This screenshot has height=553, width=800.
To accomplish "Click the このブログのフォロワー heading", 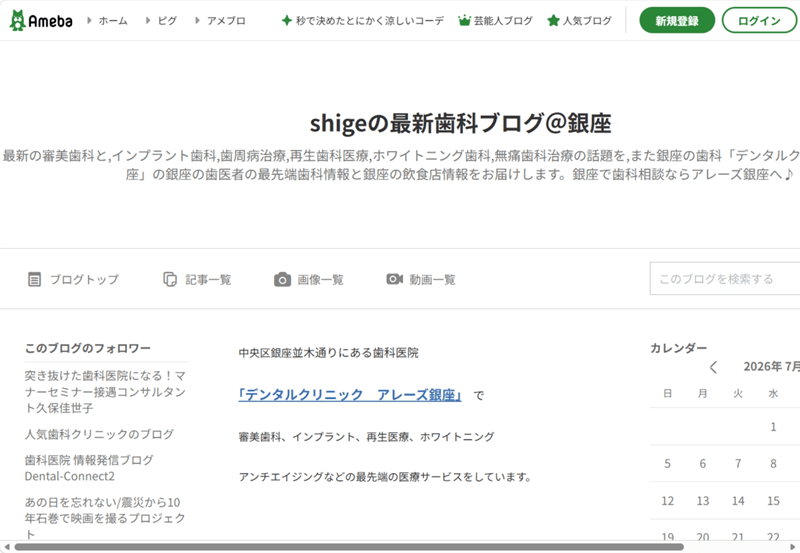I will [x=87, y=348].
